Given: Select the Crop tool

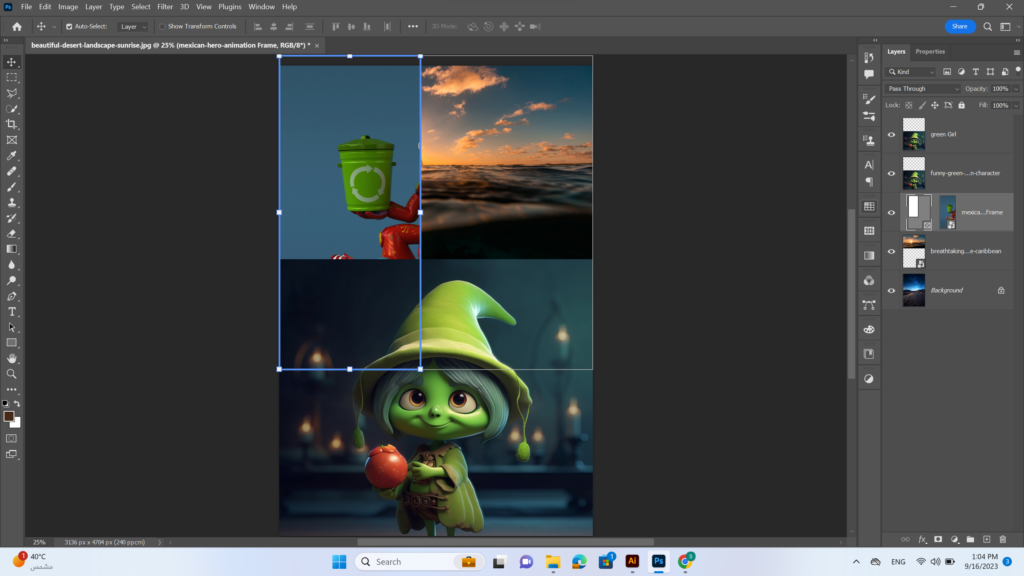Looking at the screenshot, I should 12,124.
